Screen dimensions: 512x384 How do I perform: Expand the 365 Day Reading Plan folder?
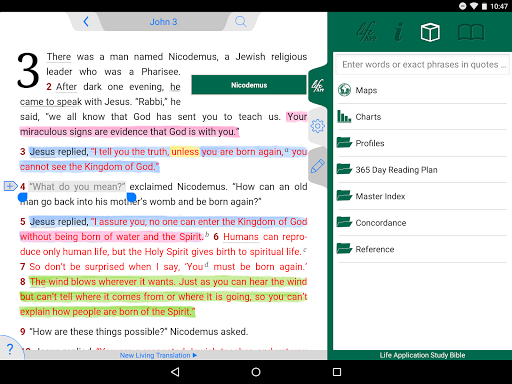422,170
